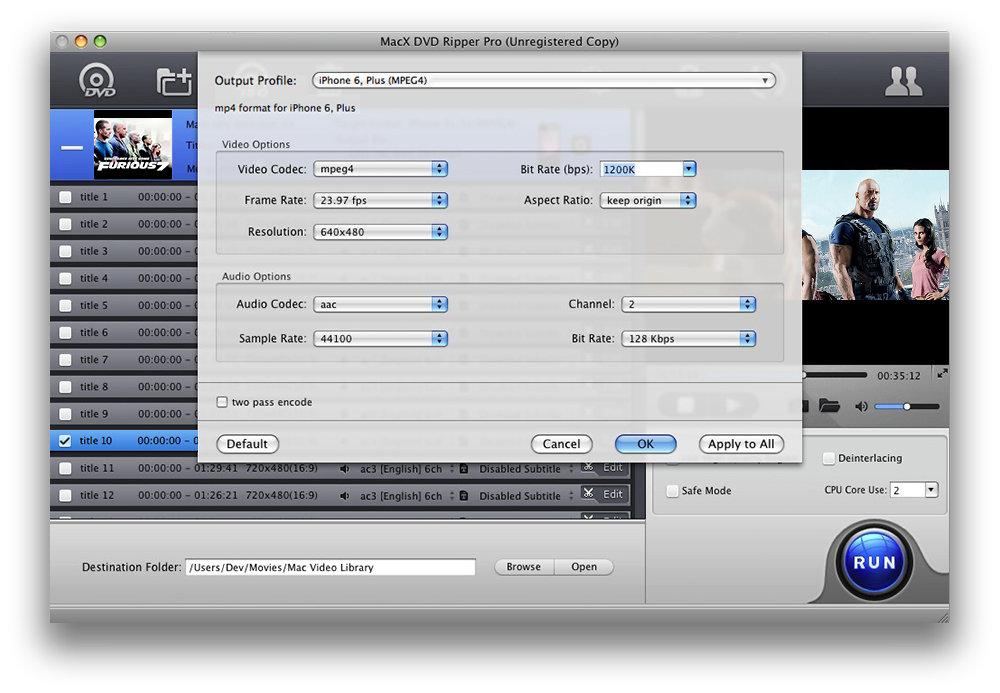1000x693 pixels.
Task: Start ripping with the RUN button
Action: [874, 563]
